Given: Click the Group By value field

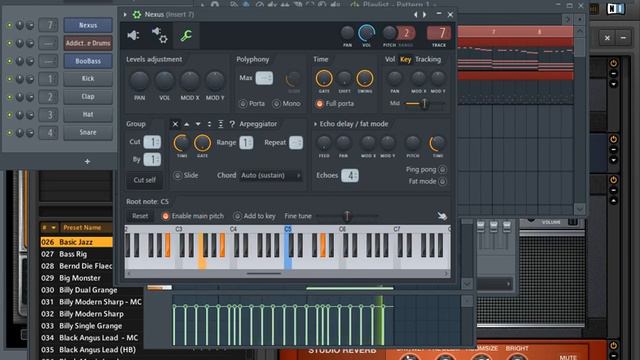Looking at the screenshot, I should 152,160.
